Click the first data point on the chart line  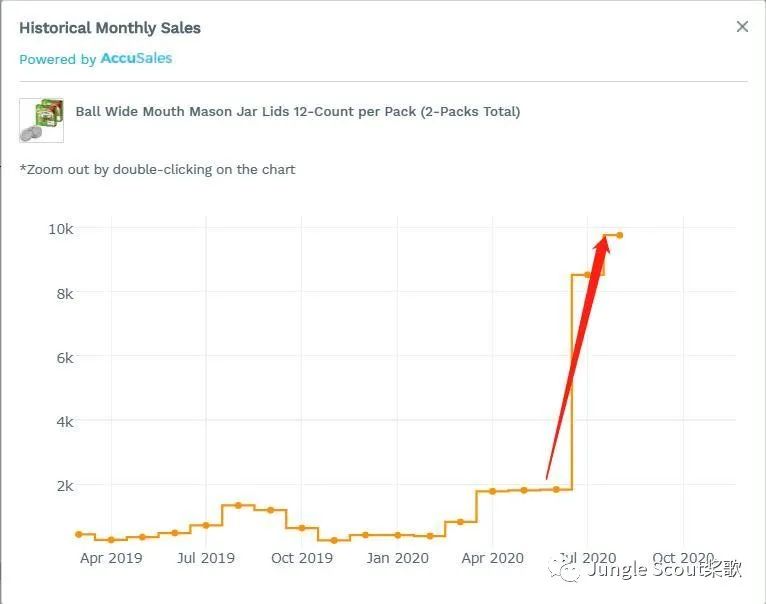click(79, 534)
